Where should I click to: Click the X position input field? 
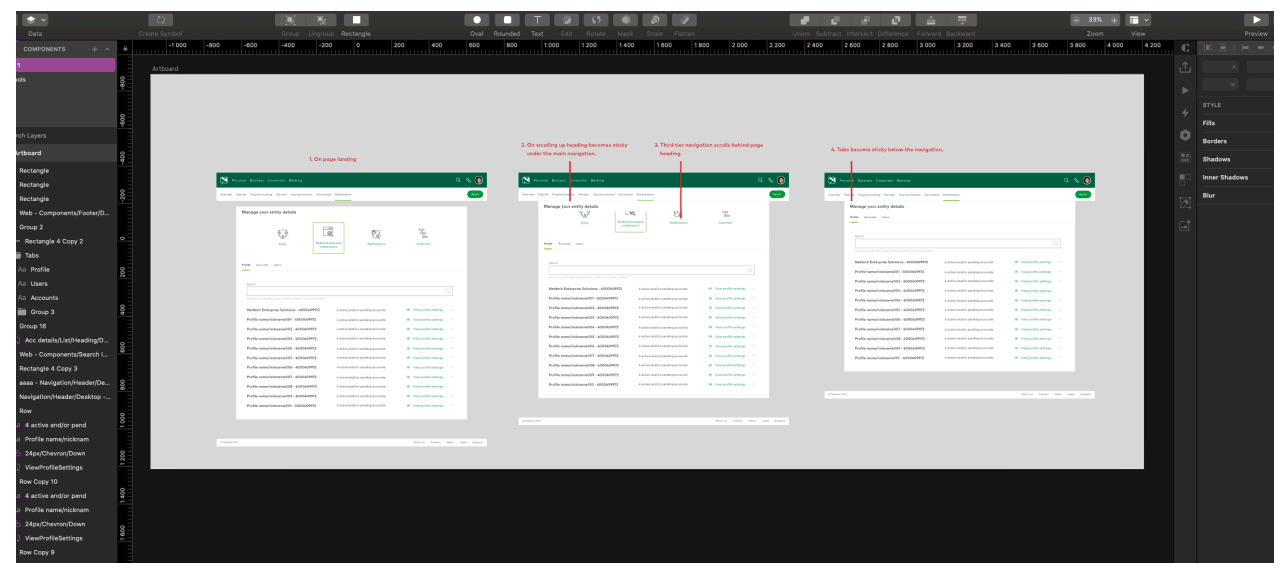[x=1220, y=67]
